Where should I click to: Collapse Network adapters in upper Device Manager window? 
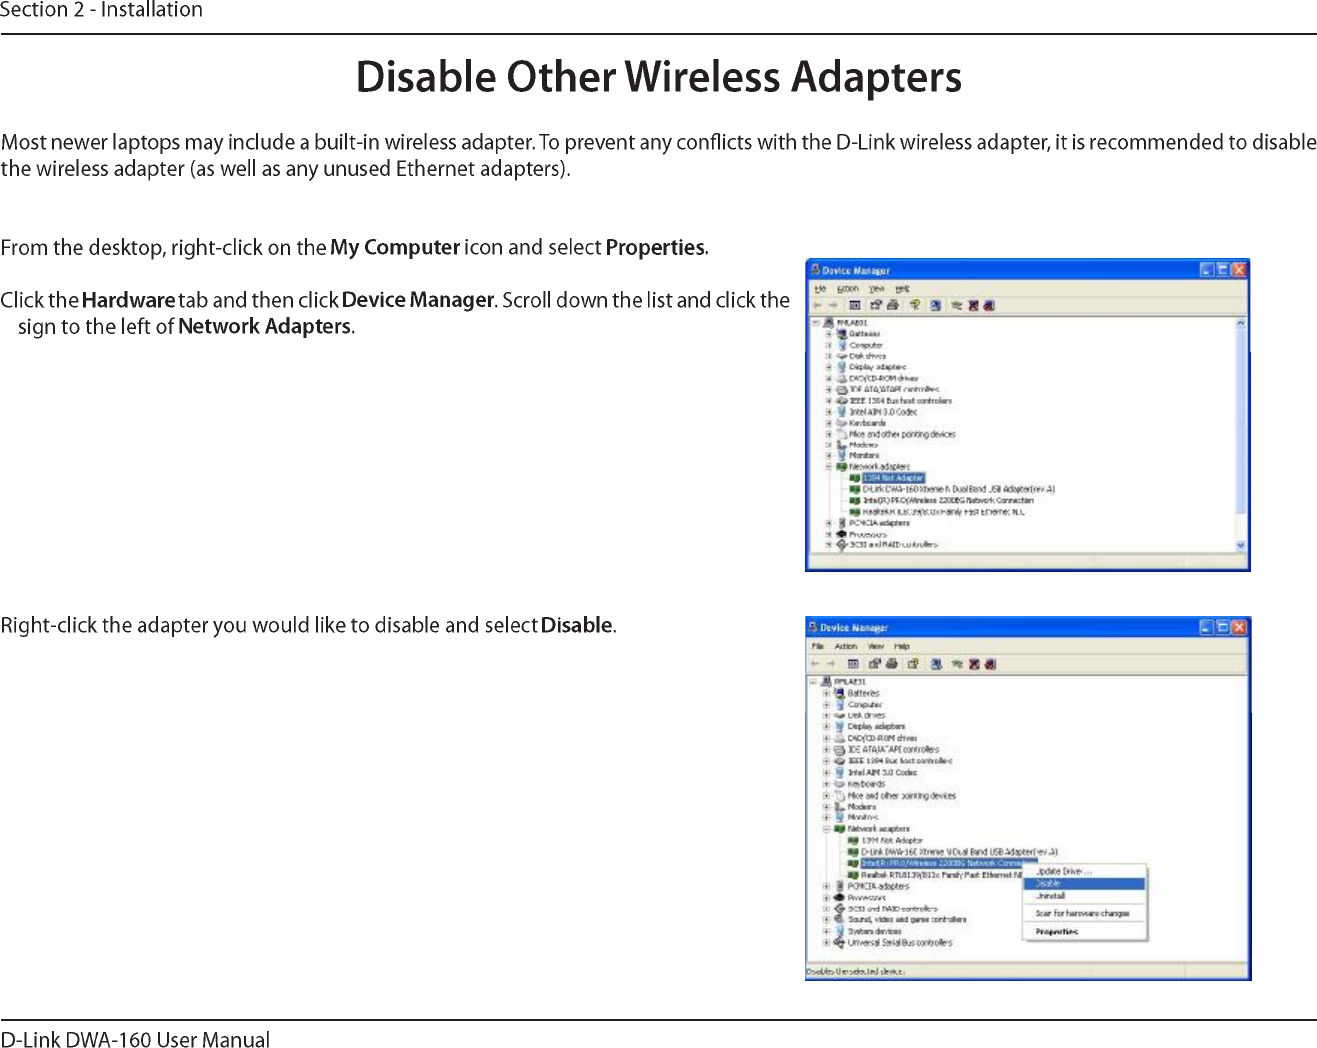[x=828, y=467]
